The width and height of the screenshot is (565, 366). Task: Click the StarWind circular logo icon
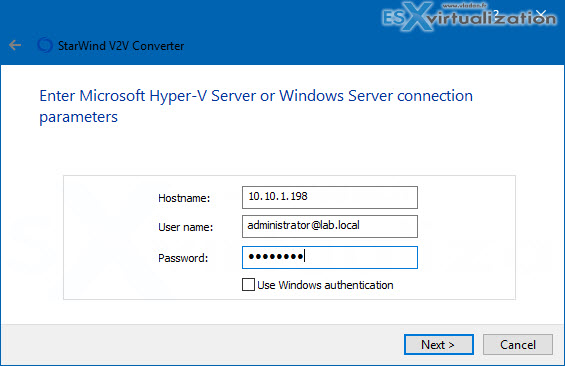45,45
